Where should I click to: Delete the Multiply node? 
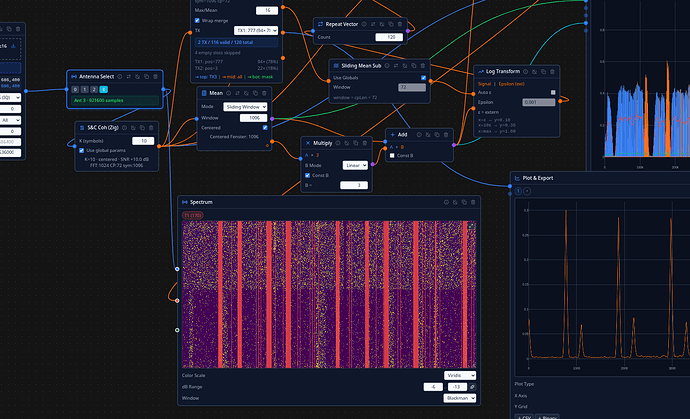tap(365, 143)
